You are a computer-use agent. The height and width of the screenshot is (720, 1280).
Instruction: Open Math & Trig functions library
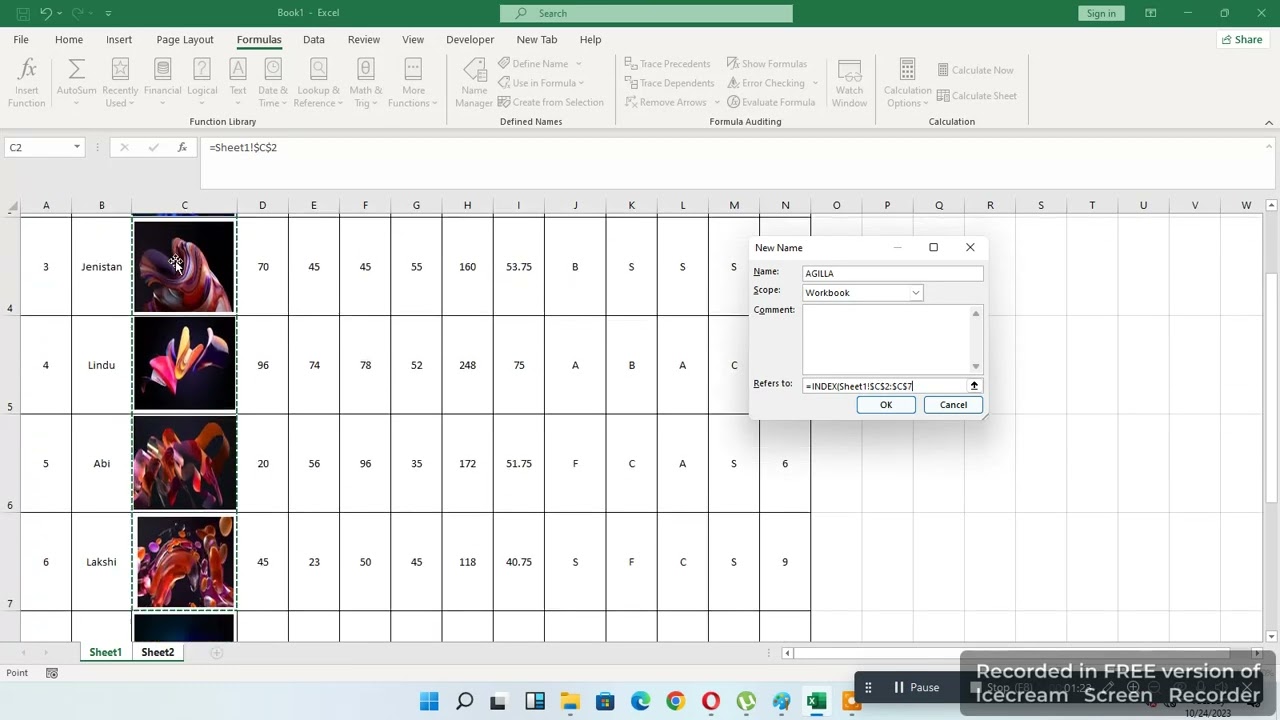pyautogui.click(x=366, y=83)
